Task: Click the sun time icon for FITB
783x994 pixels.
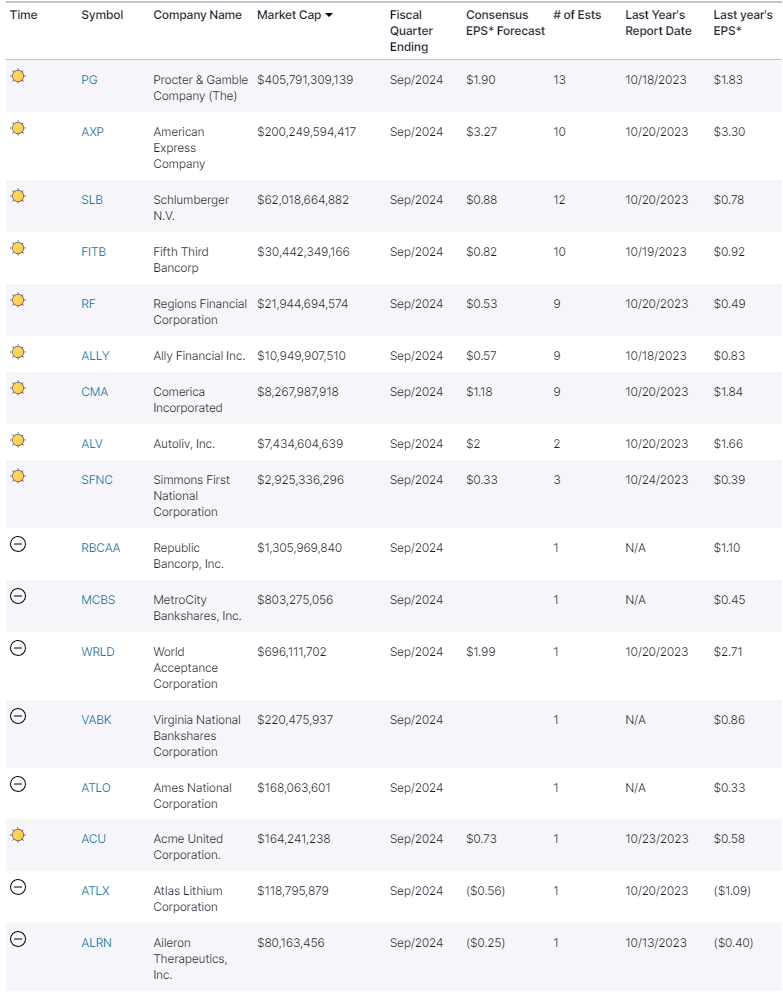Action: [18, 248]
